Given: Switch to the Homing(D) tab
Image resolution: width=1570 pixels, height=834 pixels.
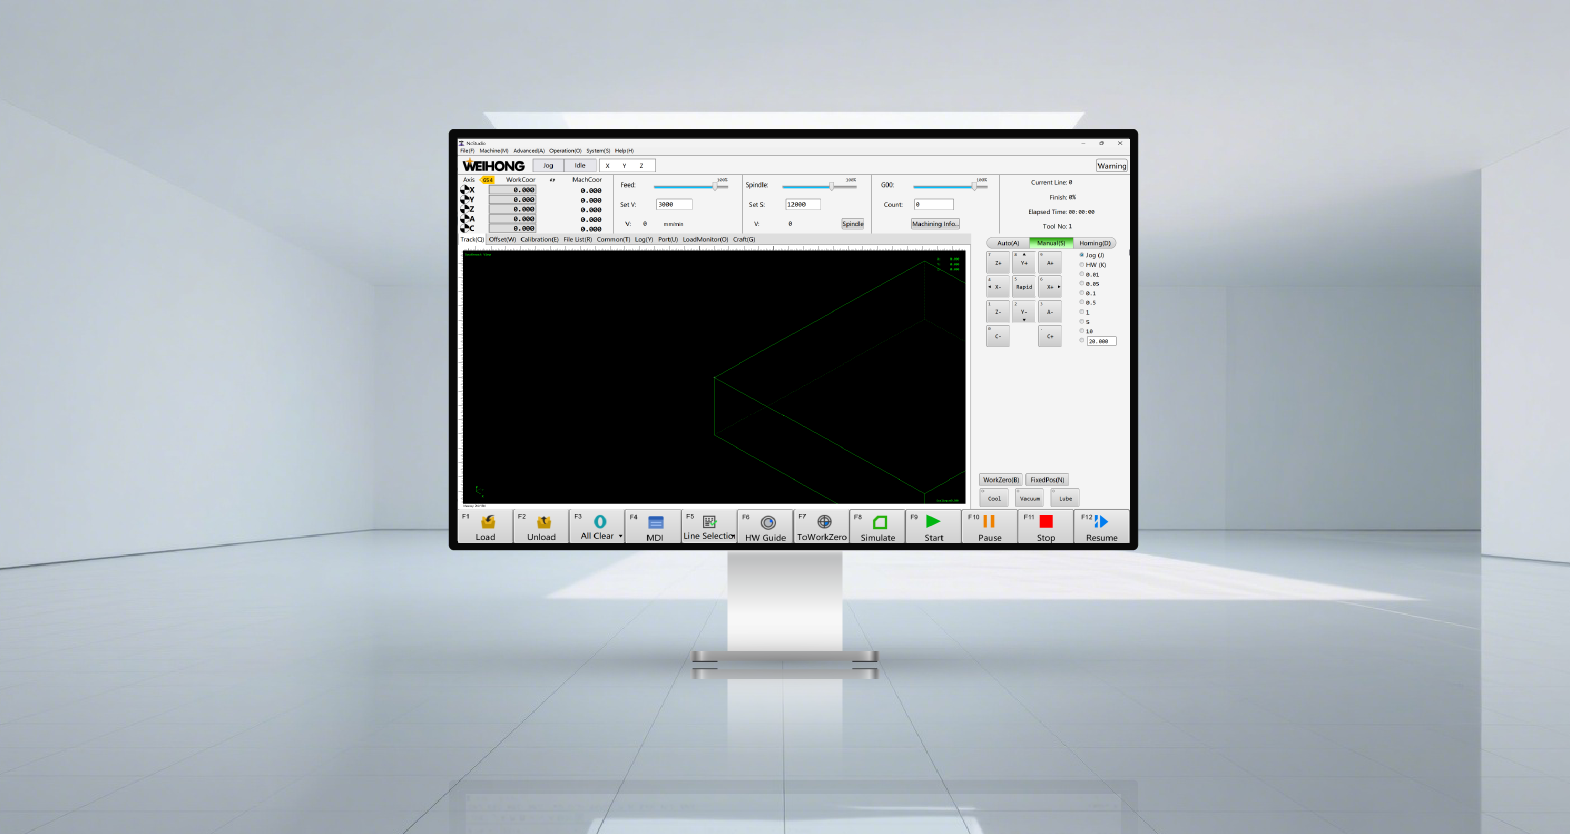Looking at the screenshot, I should (1095, 243).
